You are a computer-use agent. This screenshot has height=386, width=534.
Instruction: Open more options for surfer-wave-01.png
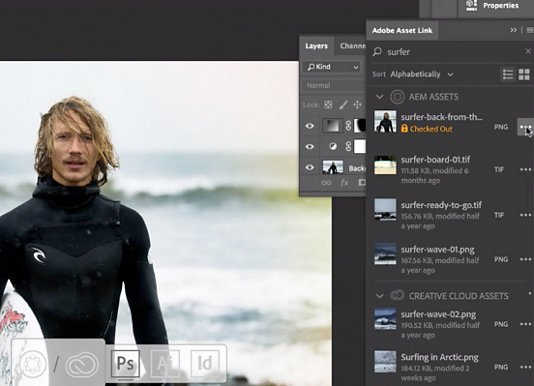(525, 260)
